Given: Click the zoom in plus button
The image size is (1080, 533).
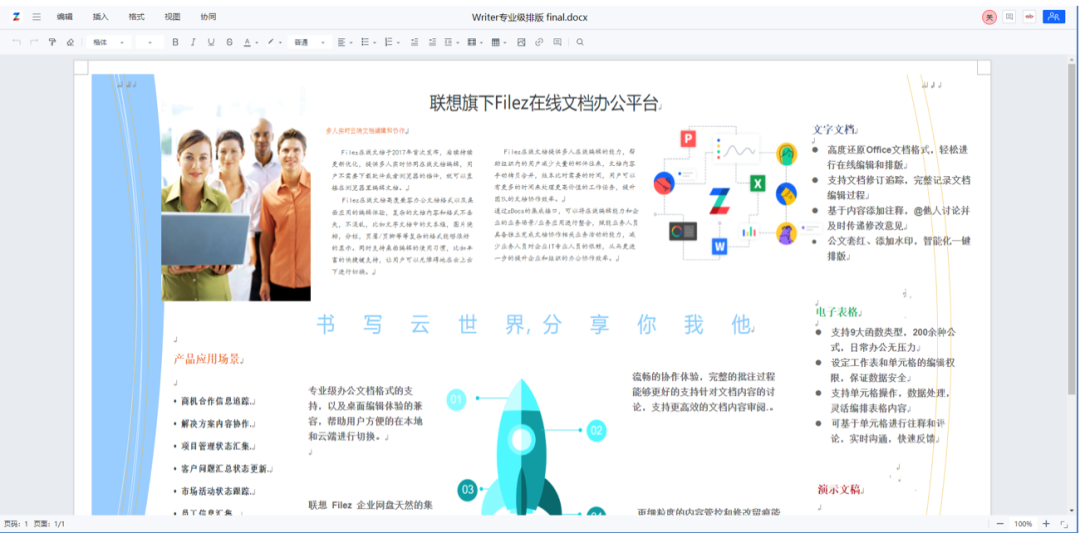Looking at the screenshot, I should tap(1046, 524).
